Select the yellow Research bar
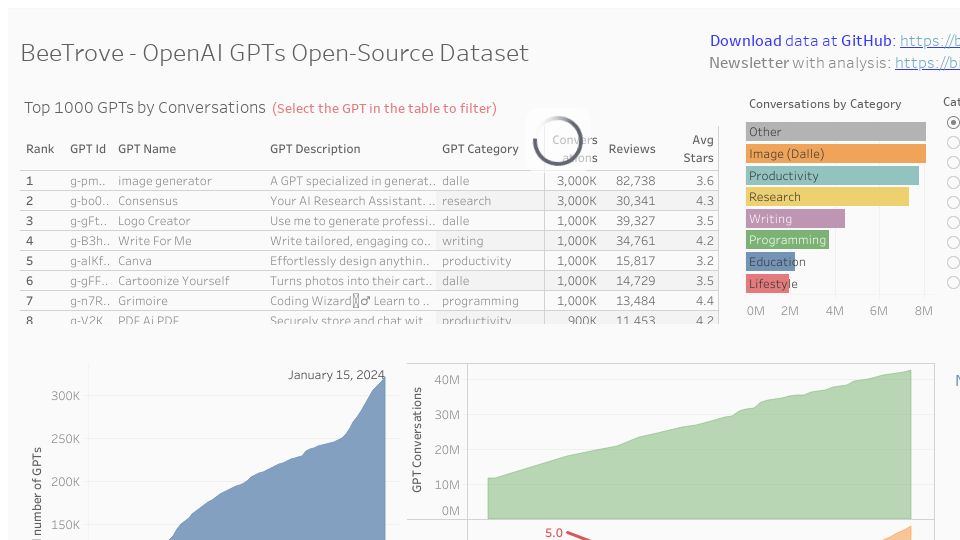This screenshot has height=540, width=960. point(827,197)
